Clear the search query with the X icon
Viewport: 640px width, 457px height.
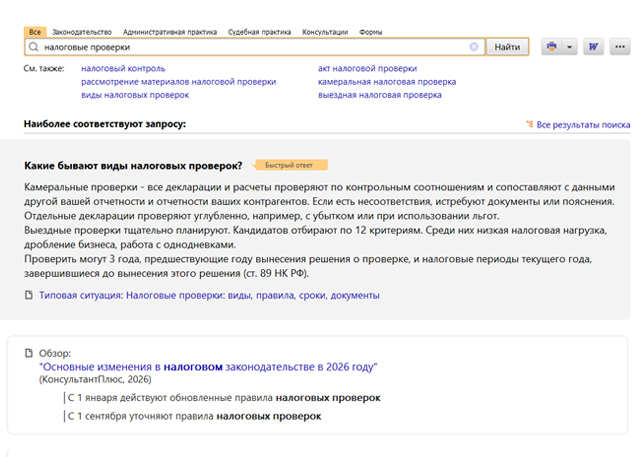click(474, 47)
